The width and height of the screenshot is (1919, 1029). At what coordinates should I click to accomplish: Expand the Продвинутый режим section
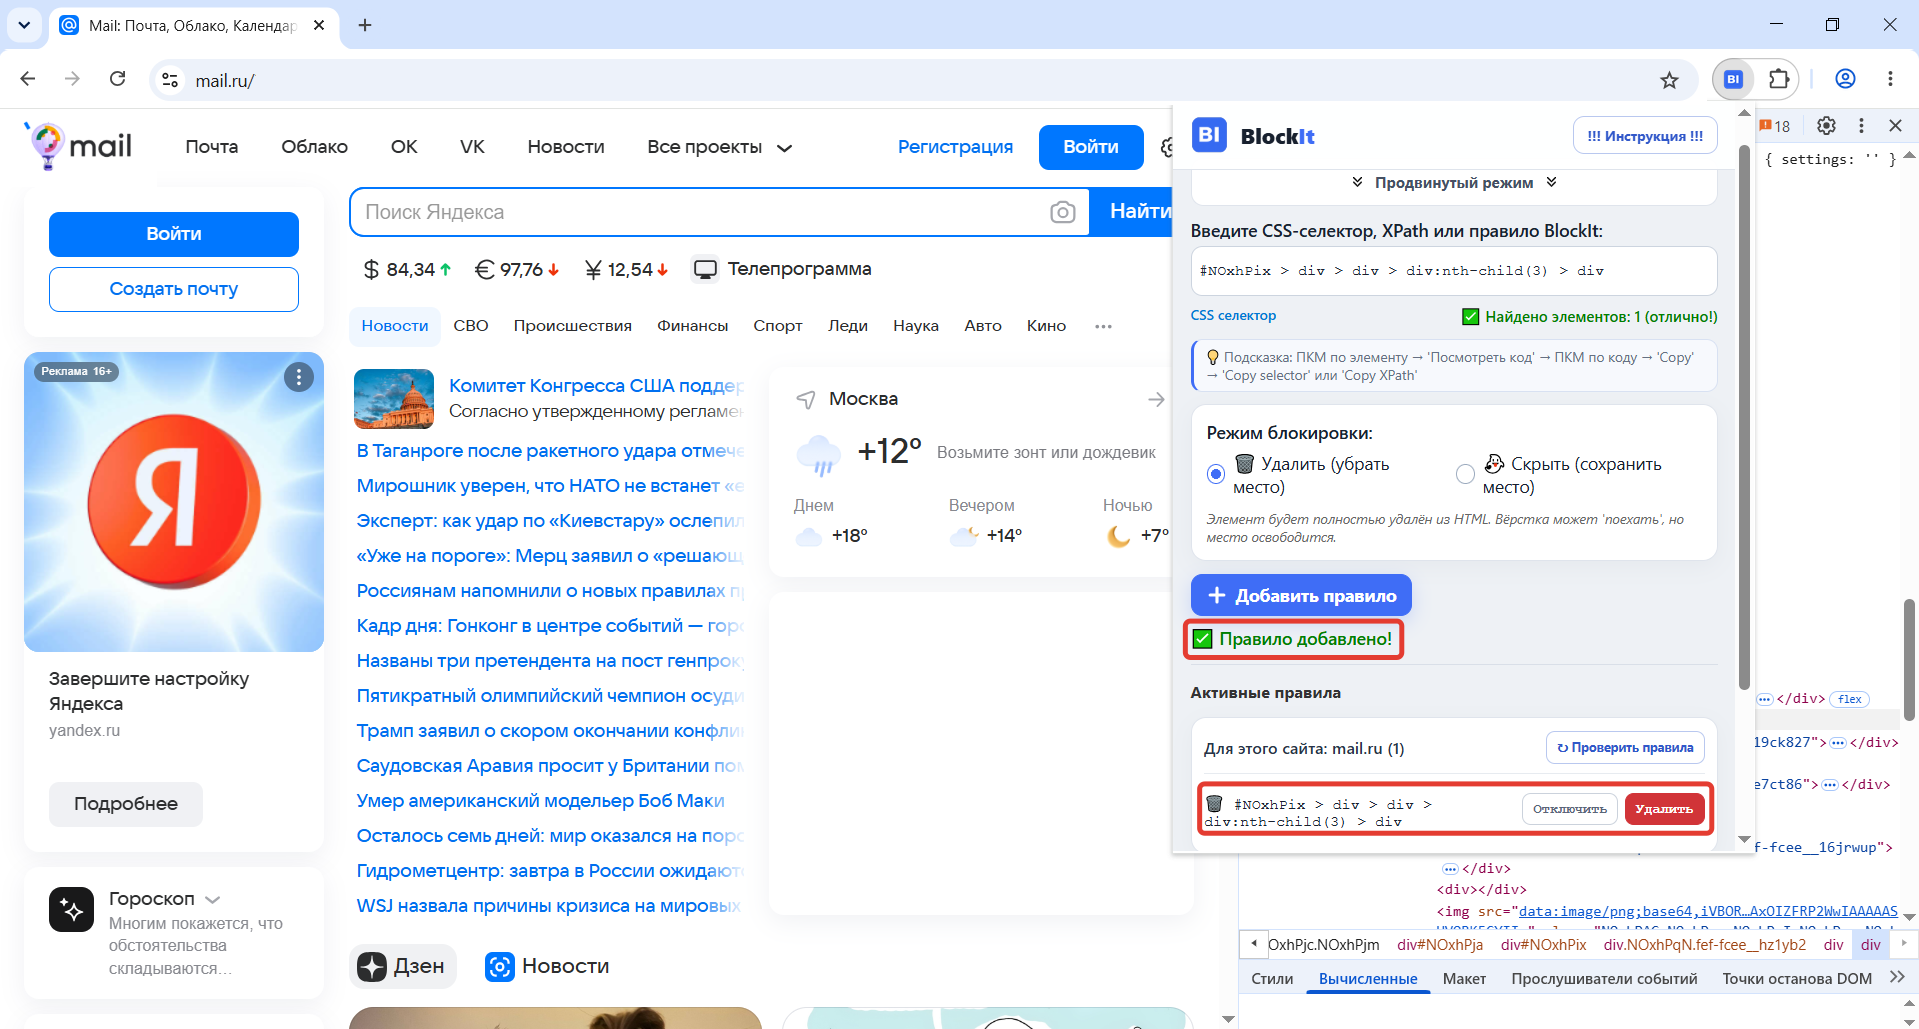1453,182
